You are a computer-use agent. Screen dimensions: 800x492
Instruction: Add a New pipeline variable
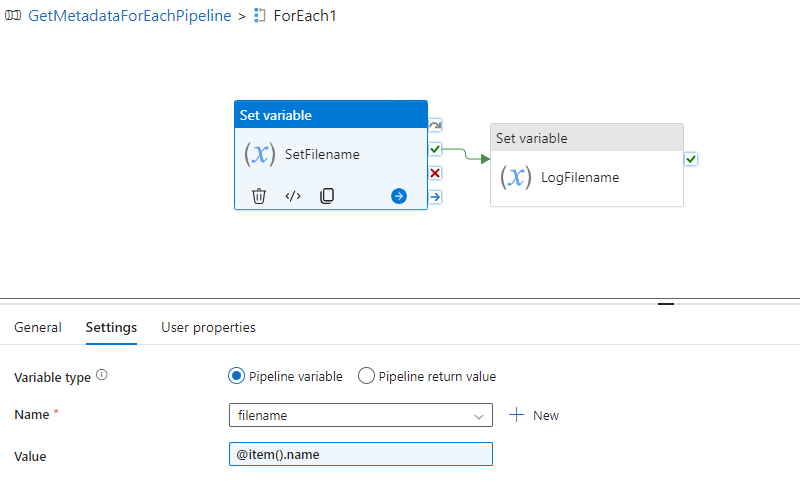click(534, 415)
